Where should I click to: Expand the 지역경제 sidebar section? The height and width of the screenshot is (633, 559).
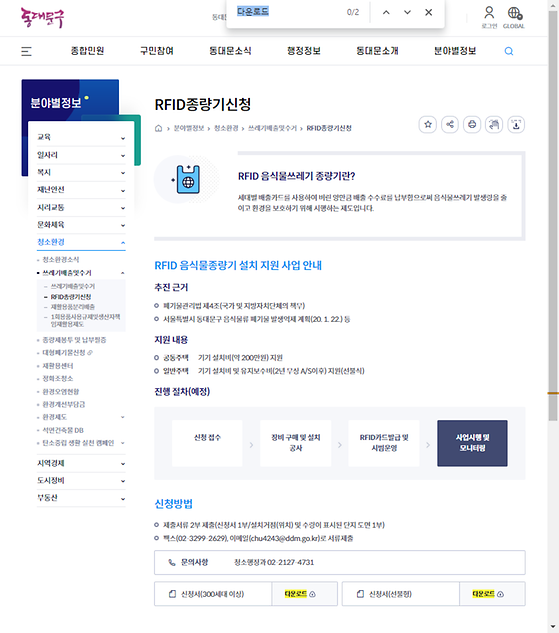(81, 463)
